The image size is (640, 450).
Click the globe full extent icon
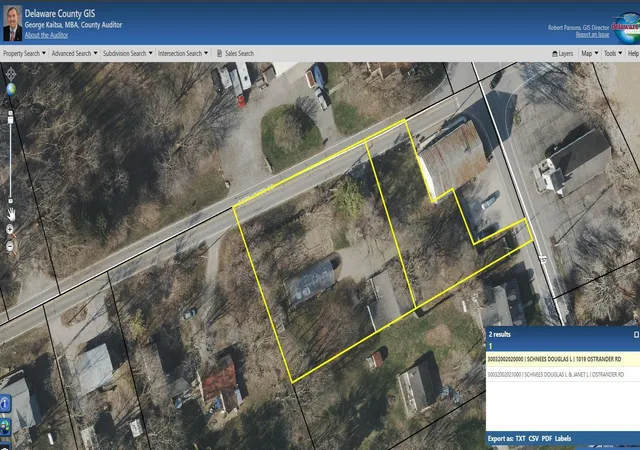(x=11, y=89)
